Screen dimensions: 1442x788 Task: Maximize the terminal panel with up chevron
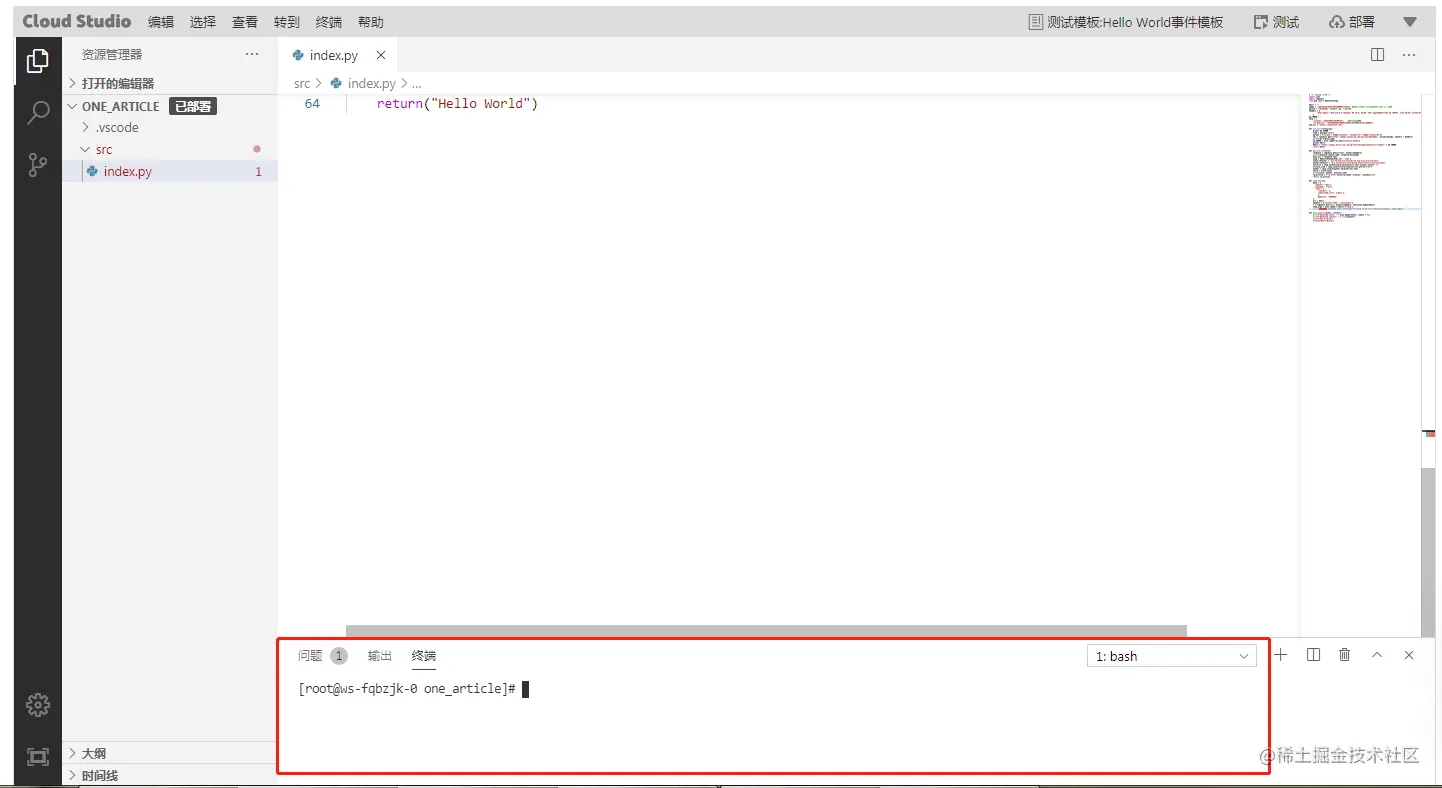coord(1377,655)
